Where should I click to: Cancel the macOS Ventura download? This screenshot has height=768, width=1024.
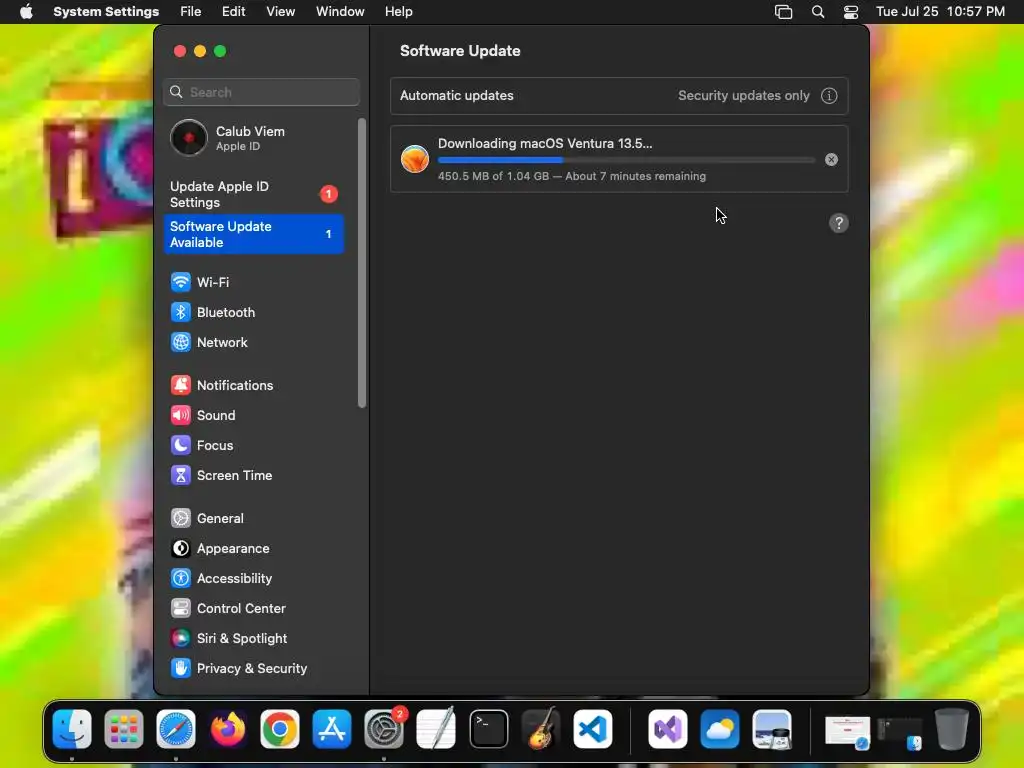tap(831, 159)
